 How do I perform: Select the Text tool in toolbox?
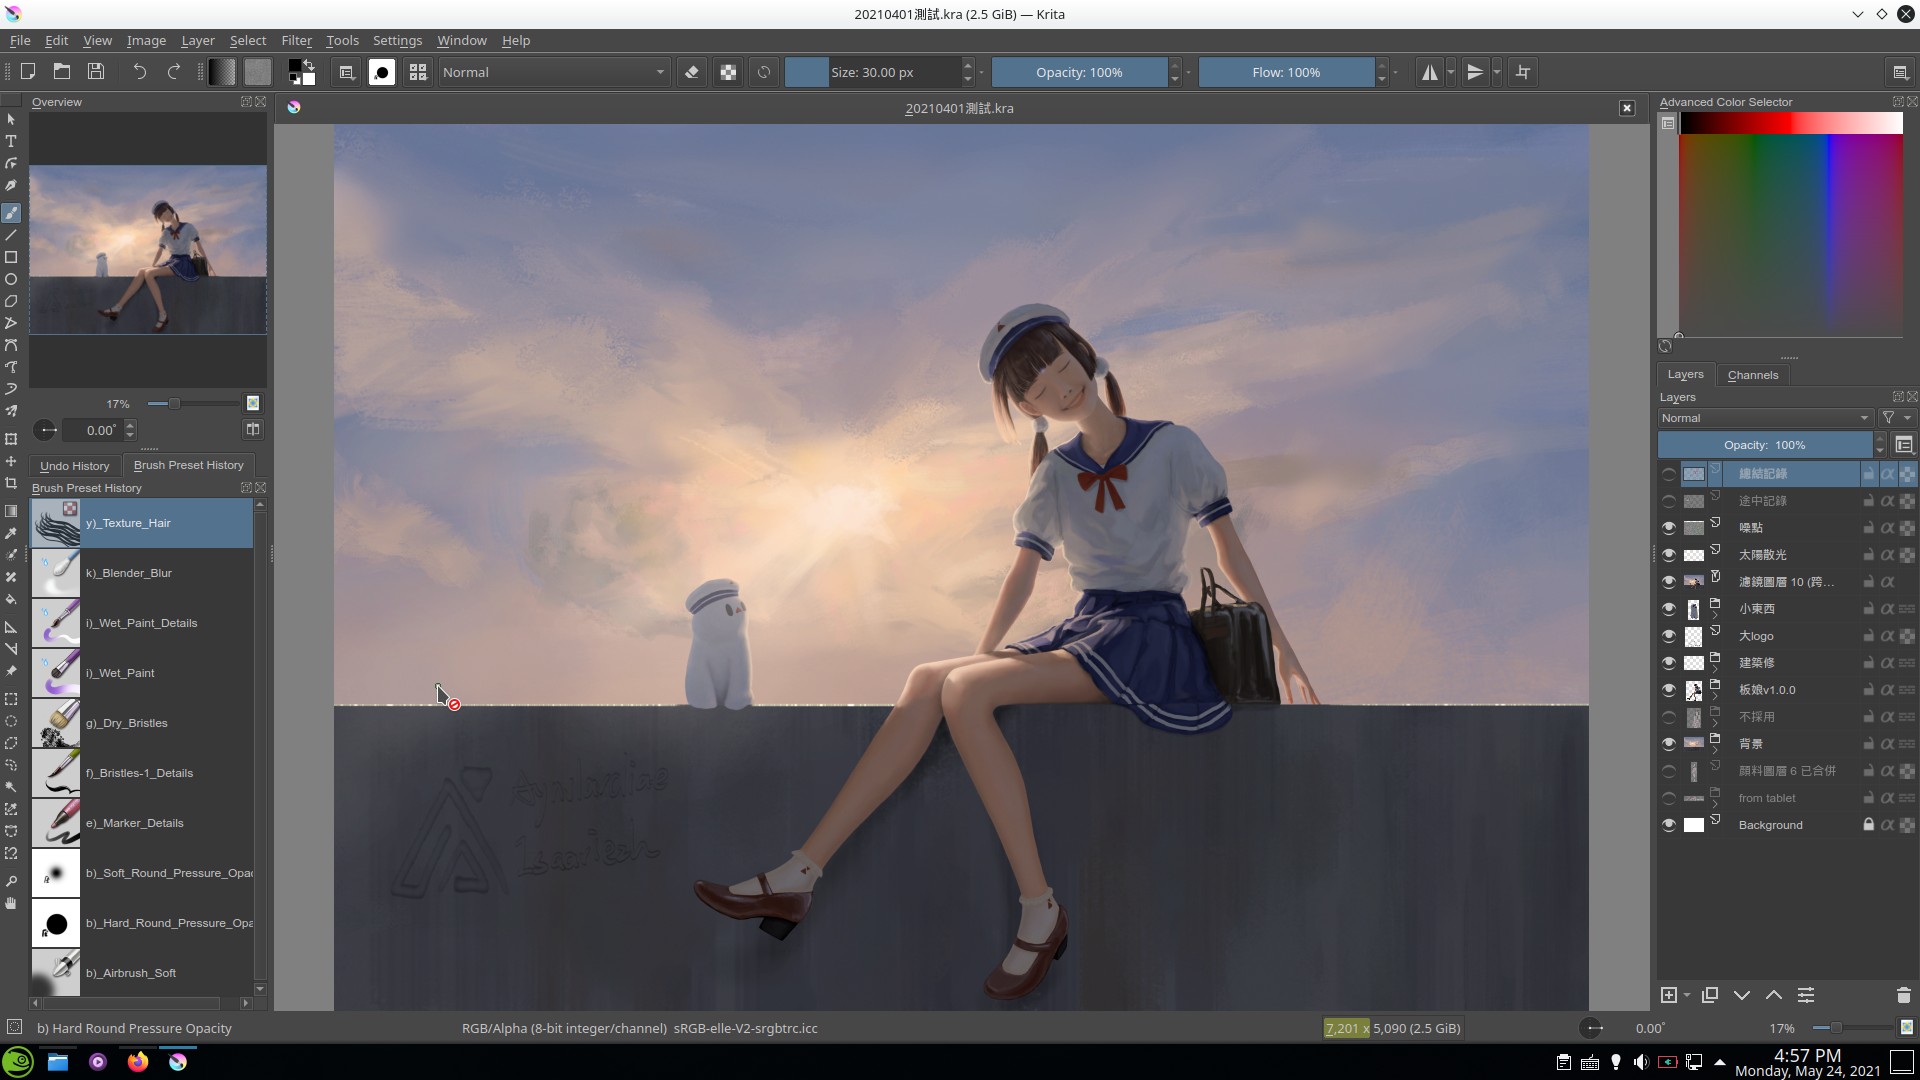(11, 141)
